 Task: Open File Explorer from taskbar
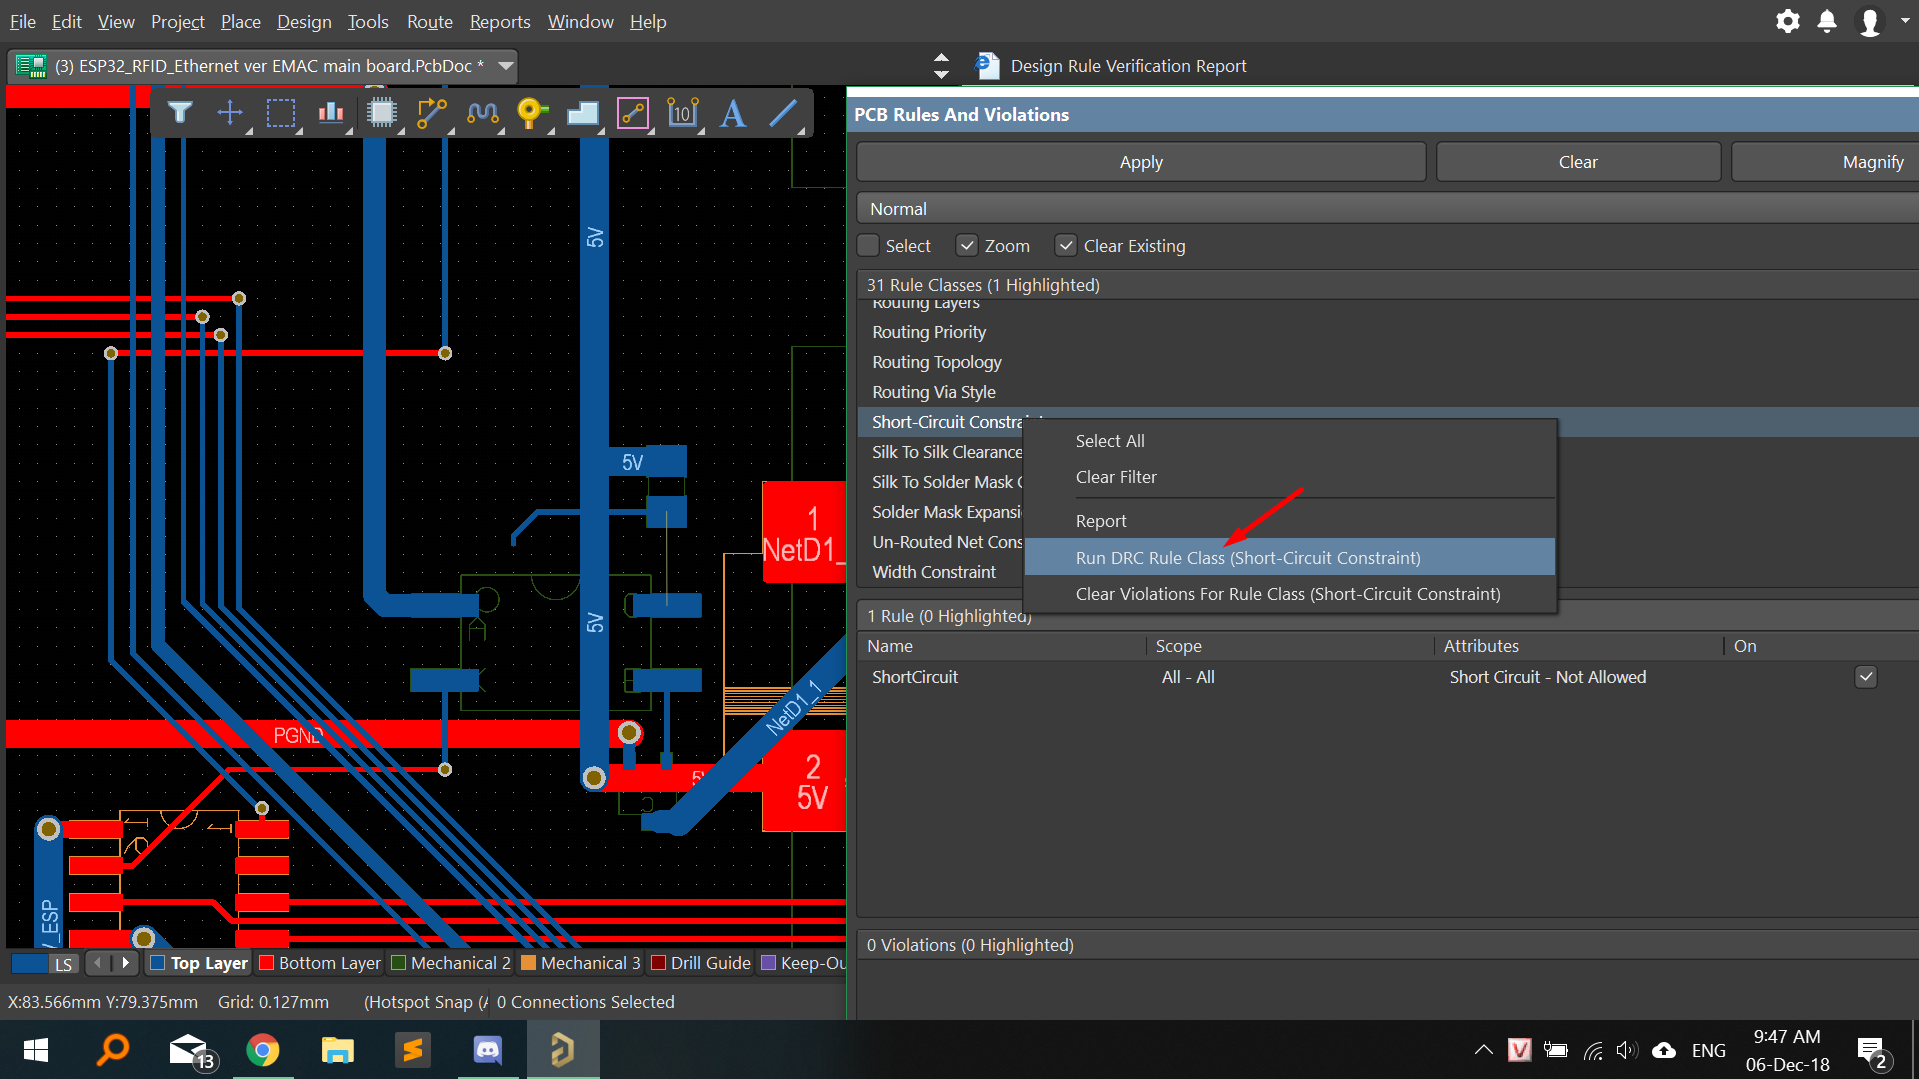(338, 1050)
